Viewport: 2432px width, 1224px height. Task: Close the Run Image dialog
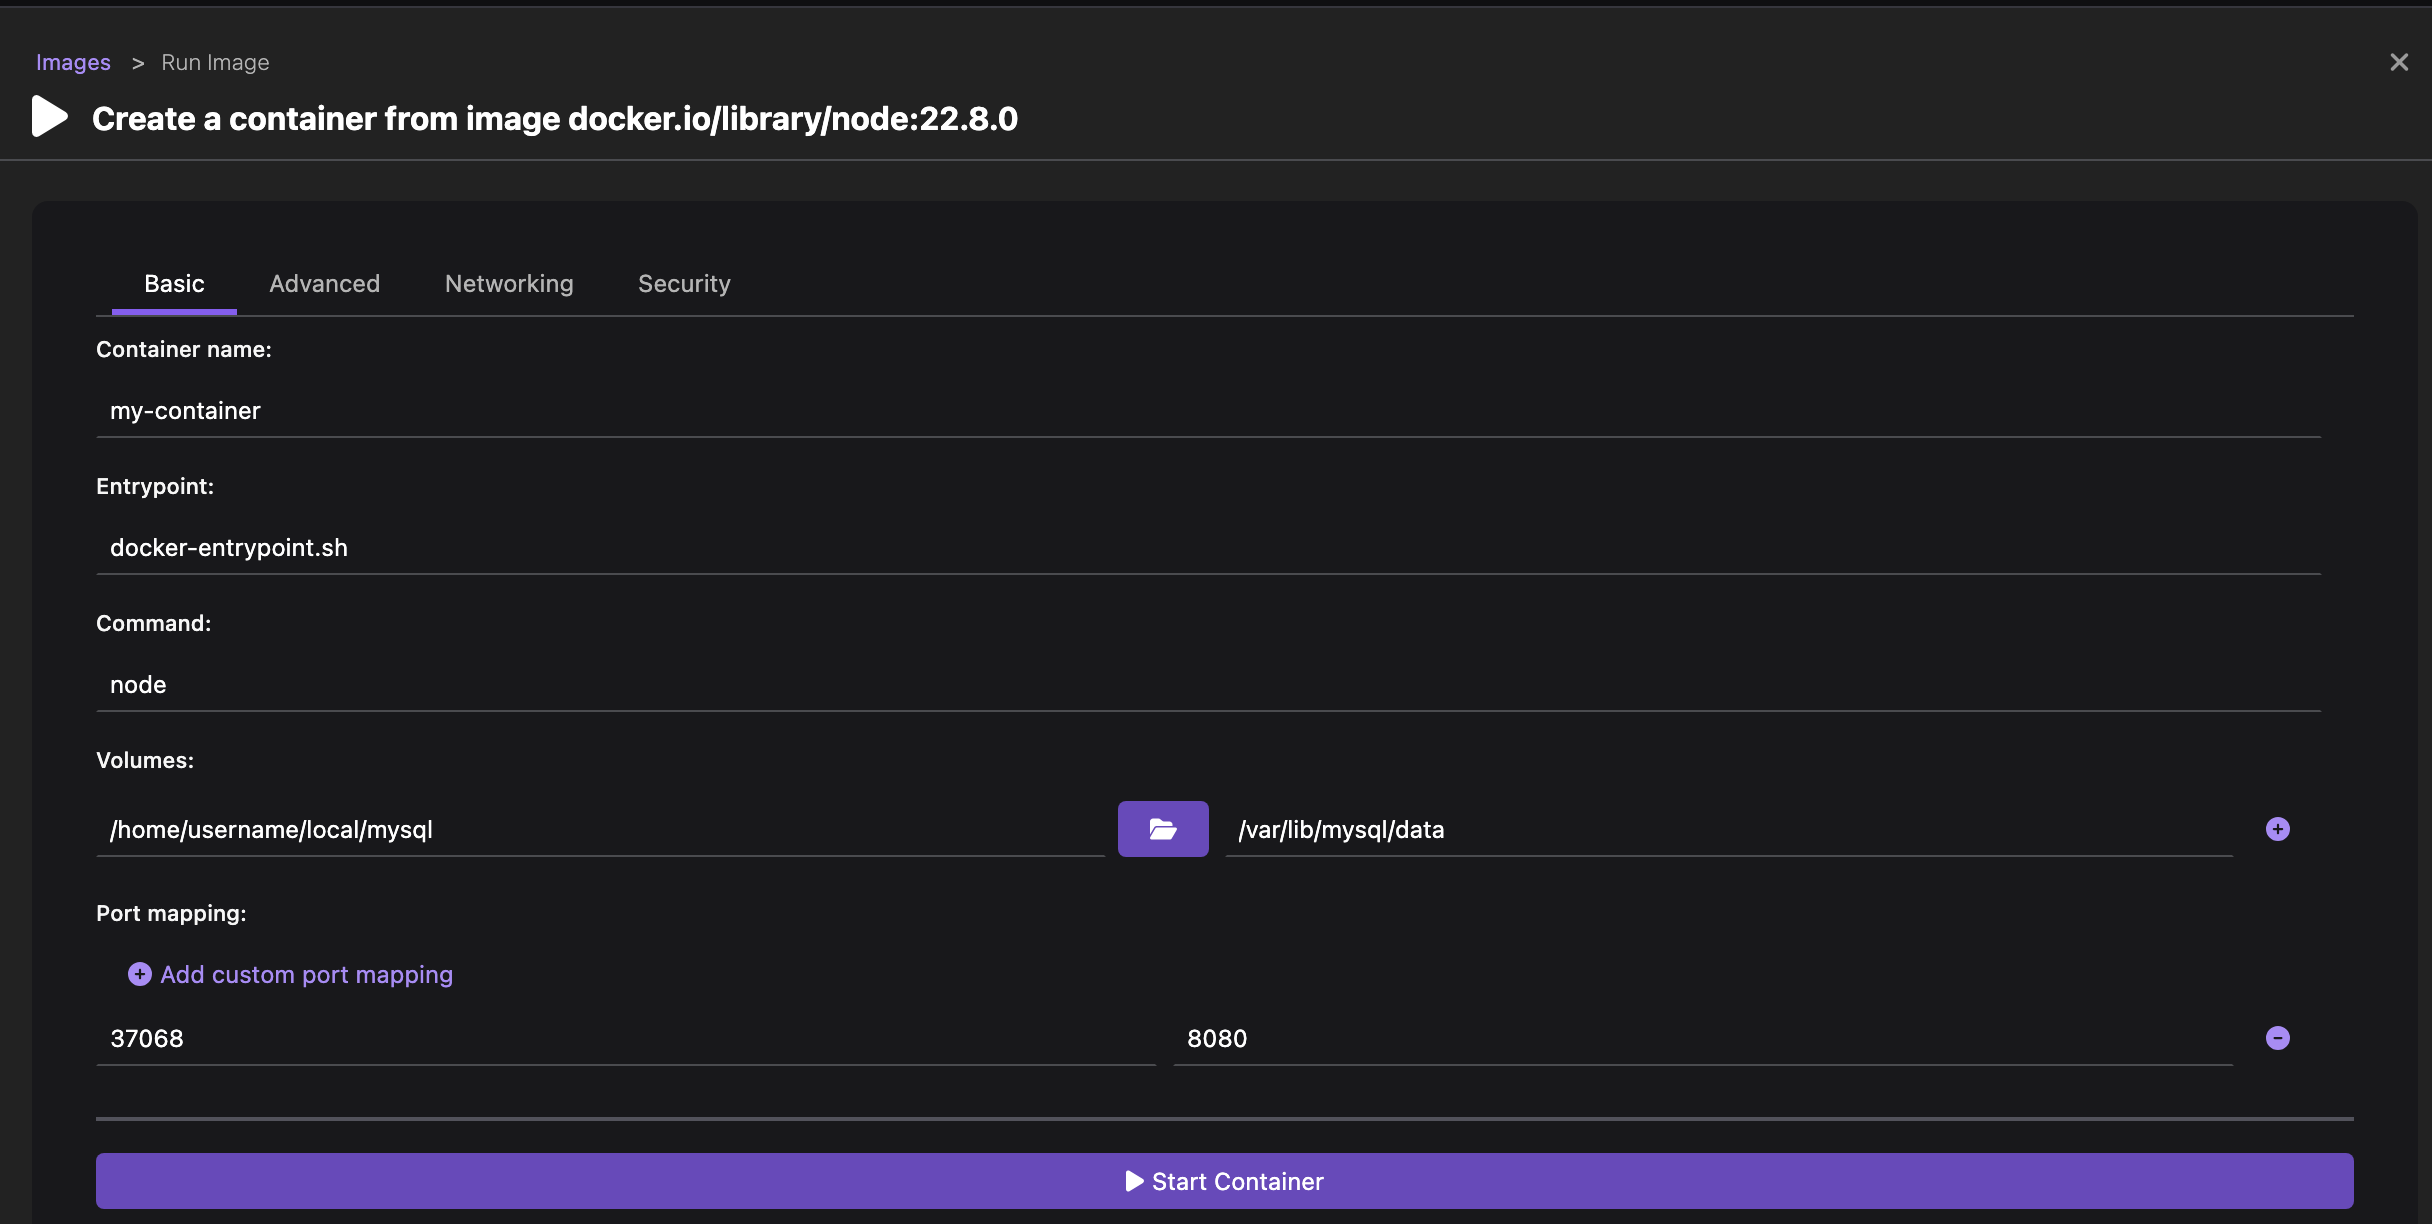click(x=2398, y=62)
